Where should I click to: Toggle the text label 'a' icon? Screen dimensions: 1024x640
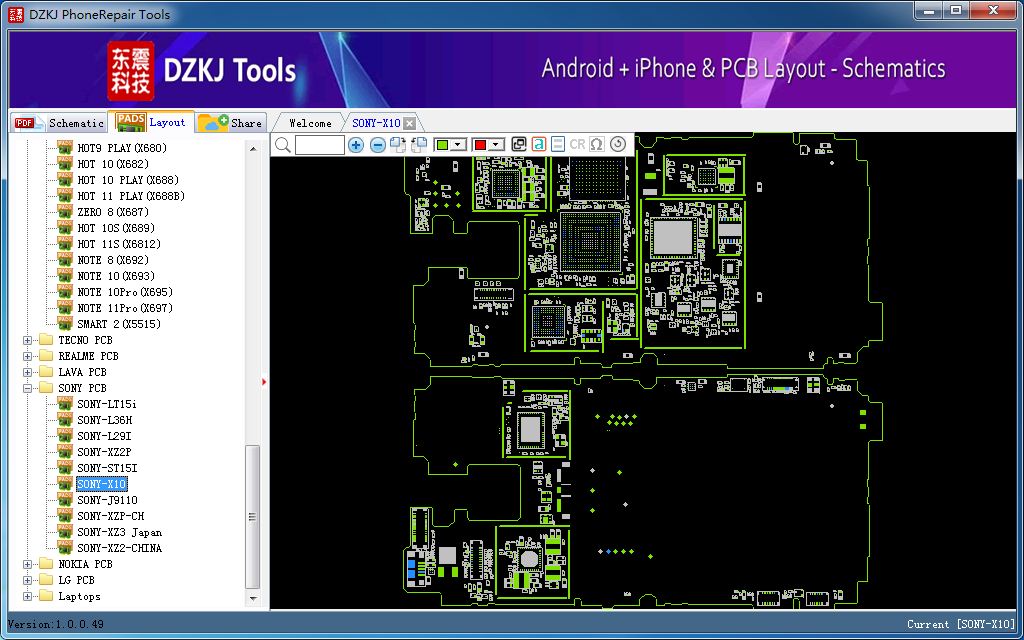539,144
